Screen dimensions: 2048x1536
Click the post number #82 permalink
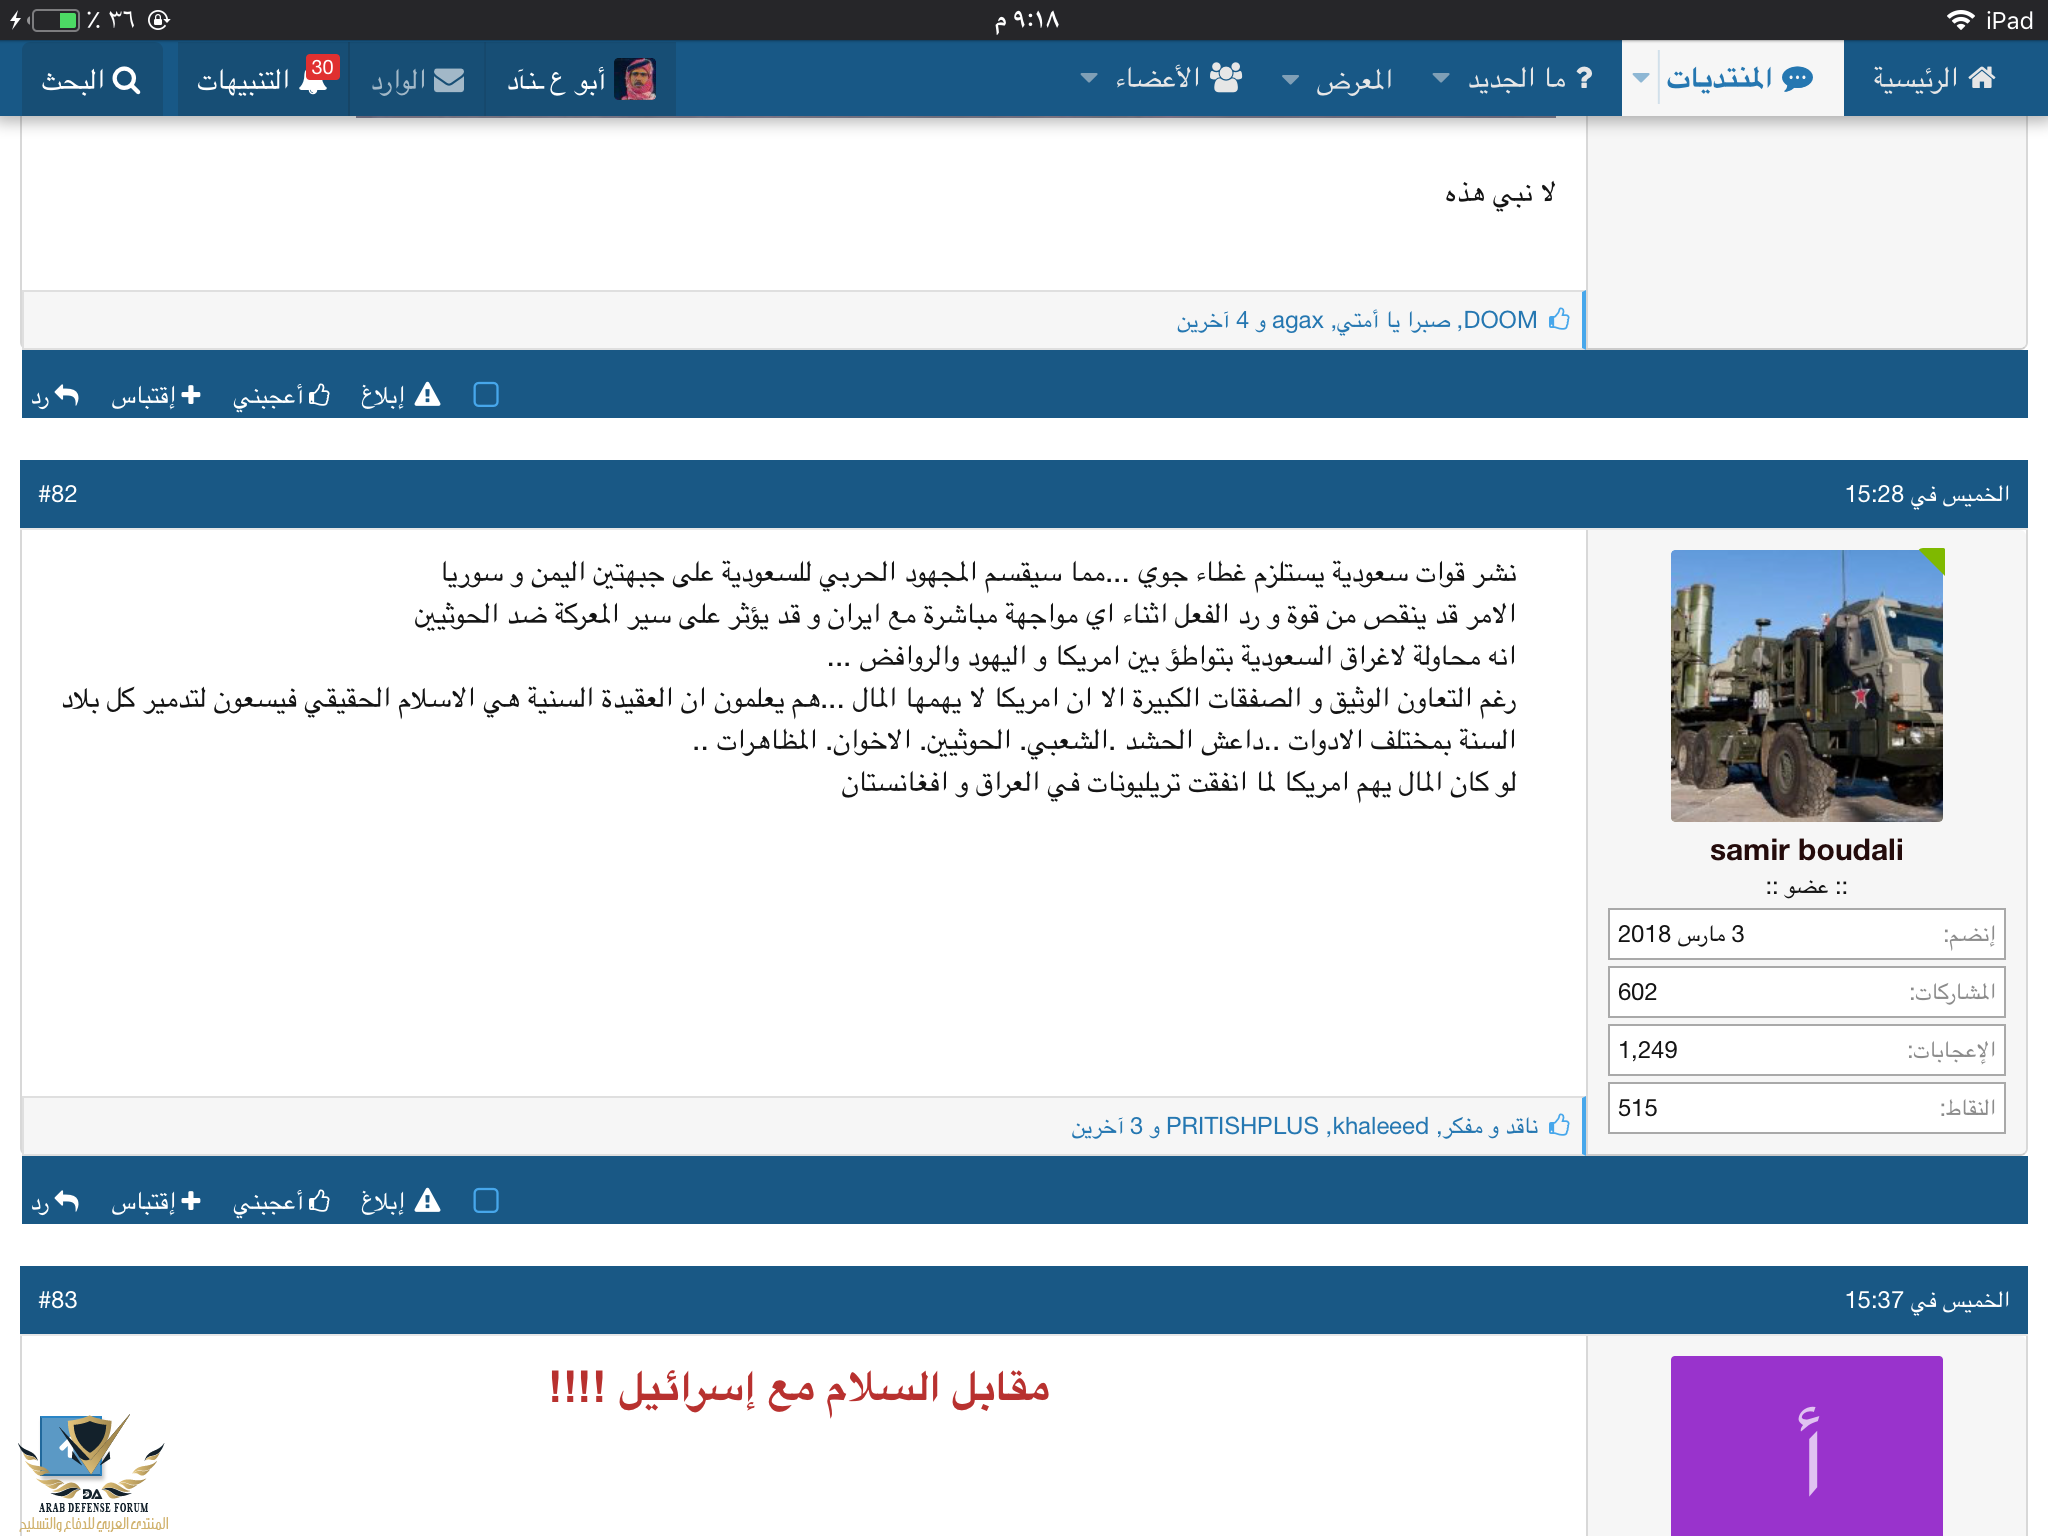[x=58, y=494]
